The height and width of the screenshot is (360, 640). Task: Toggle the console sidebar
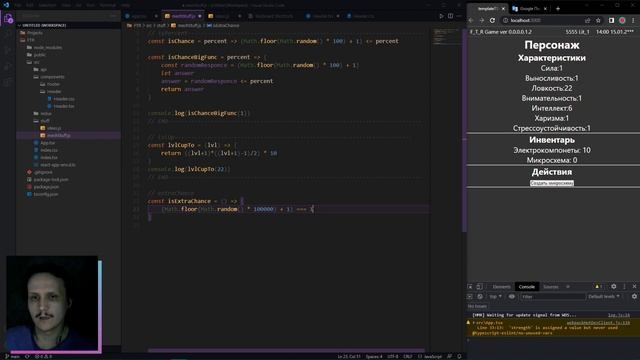(x=470, y=297)
